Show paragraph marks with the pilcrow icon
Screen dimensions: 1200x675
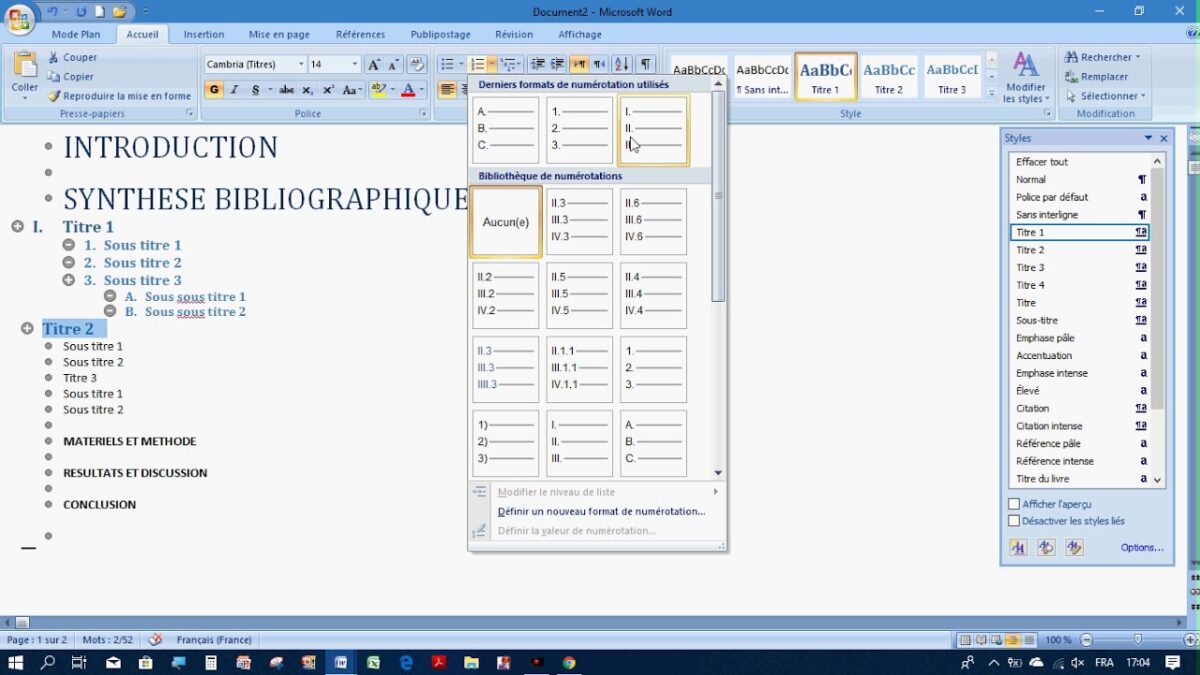[x=646, y=64]
